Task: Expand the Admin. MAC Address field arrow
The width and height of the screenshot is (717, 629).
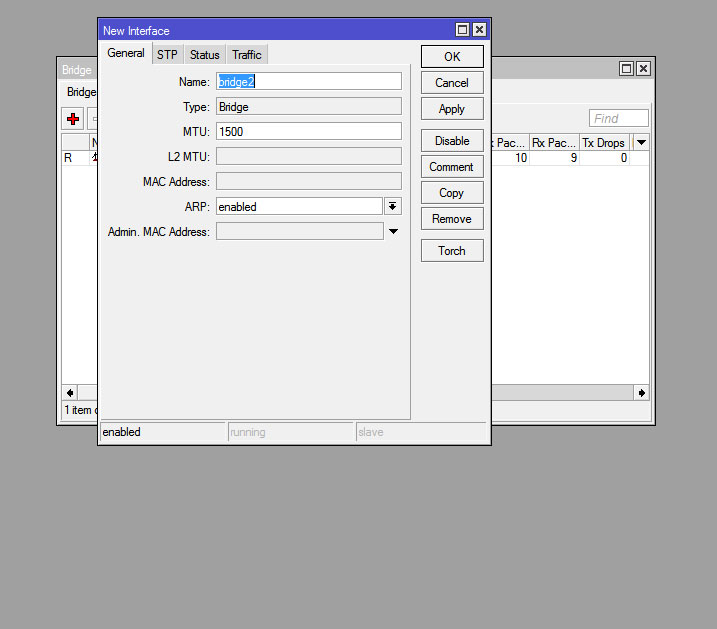Action: coord(393,232)
